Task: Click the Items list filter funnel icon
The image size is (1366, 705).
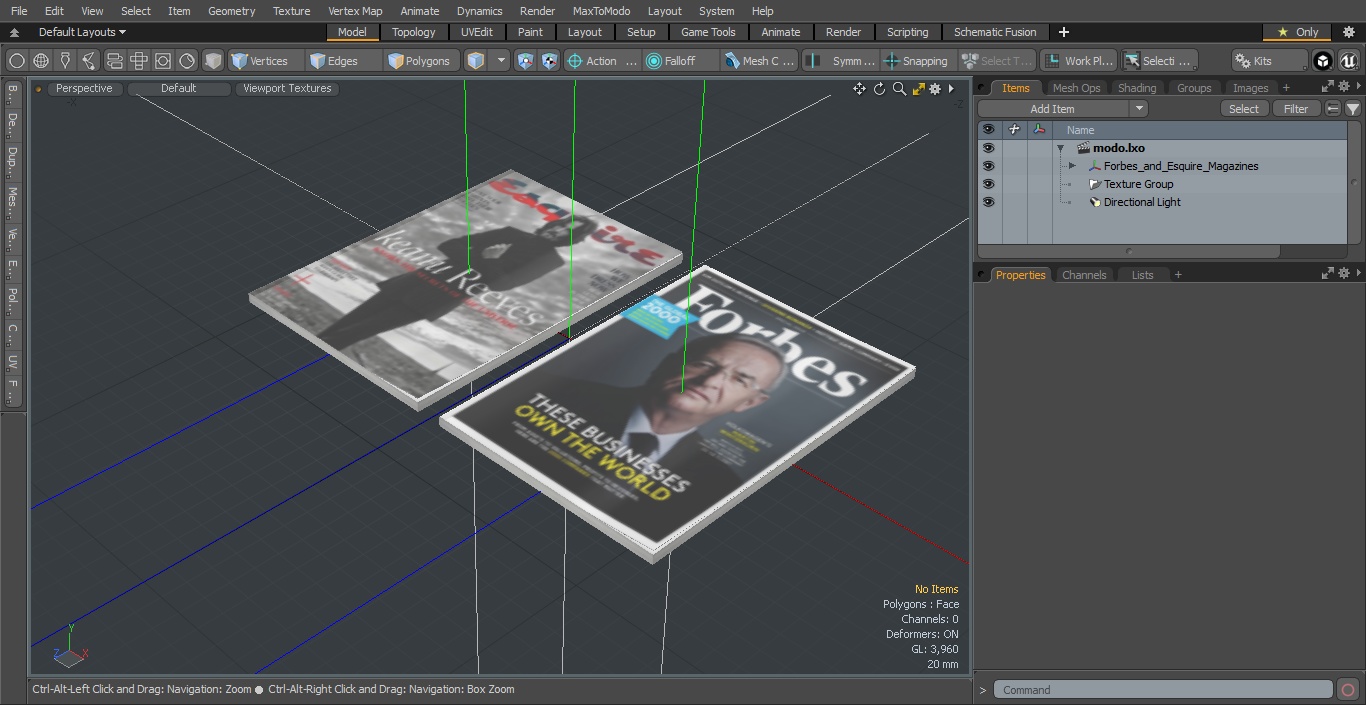Action: [1352, 109]
